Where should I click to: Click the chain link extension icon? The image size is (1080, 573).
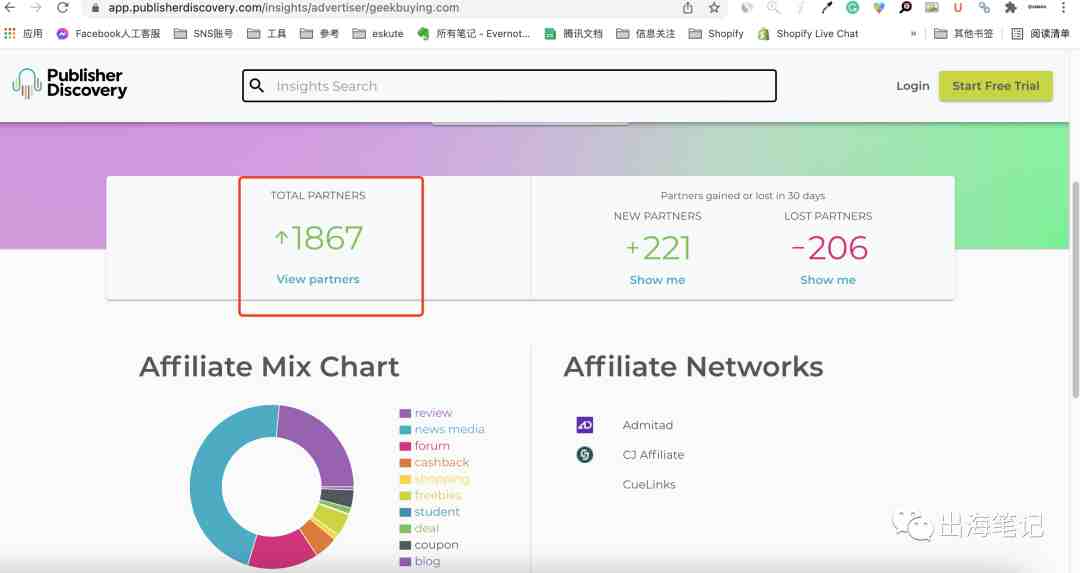[x=984, y=8]
